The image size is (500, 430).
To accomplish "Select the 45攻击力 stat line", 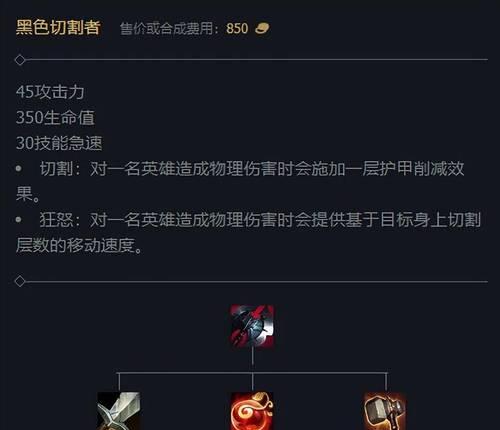I will pyautogui.click(x=50, y=92).
